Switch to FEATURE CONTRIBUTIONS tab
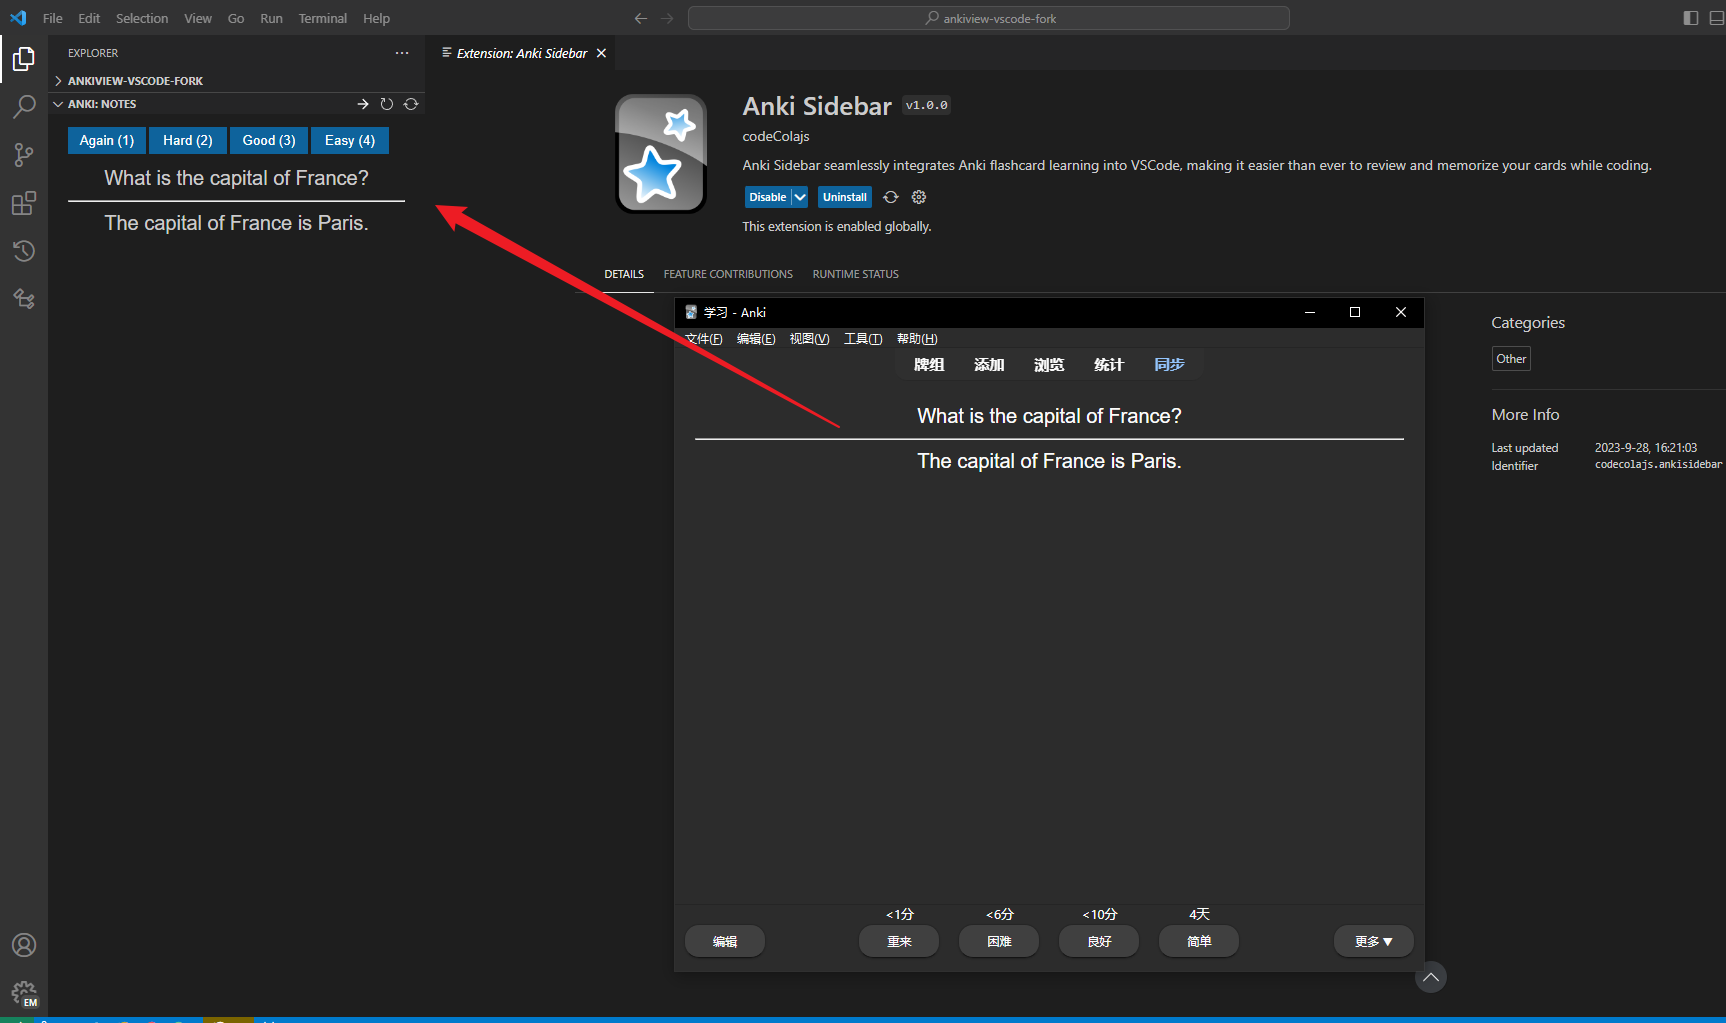Image resolution: width=1726 pixels, height=1023 pixels. pyautogui.click(x=728, y=274)
